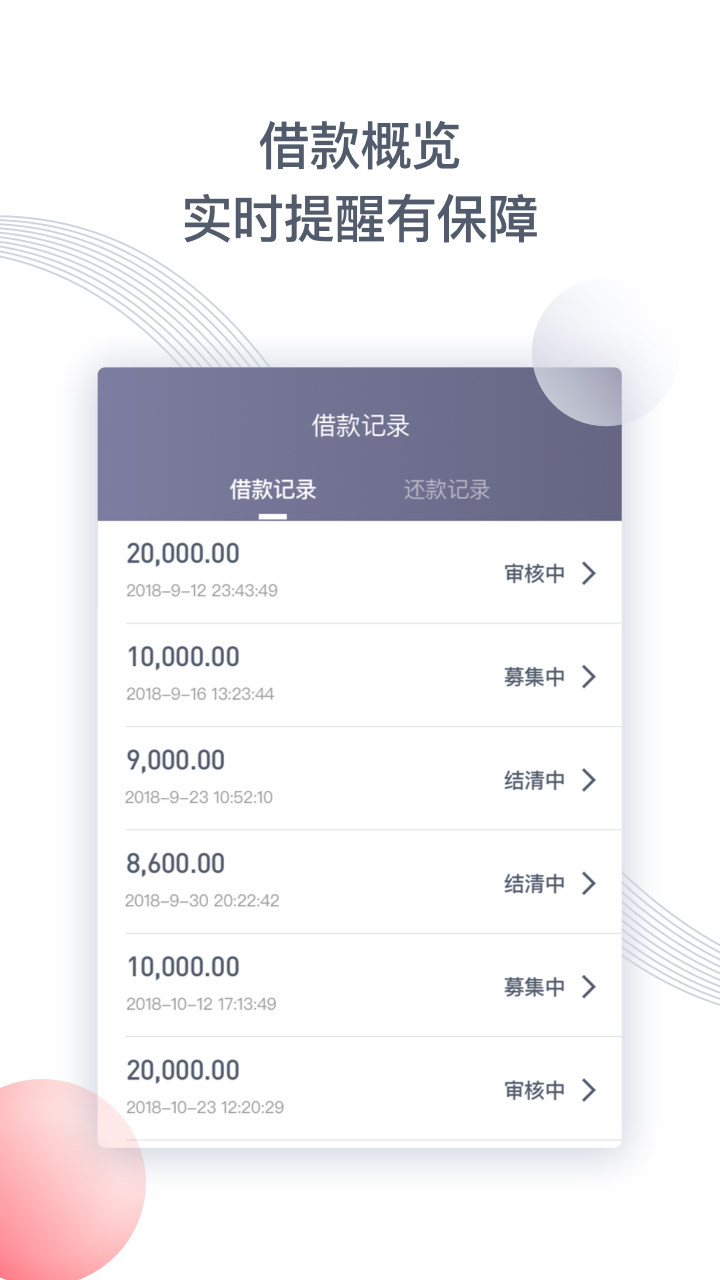Open chevron for 2018-10-12 10,000.00 loan

(589, 987)
